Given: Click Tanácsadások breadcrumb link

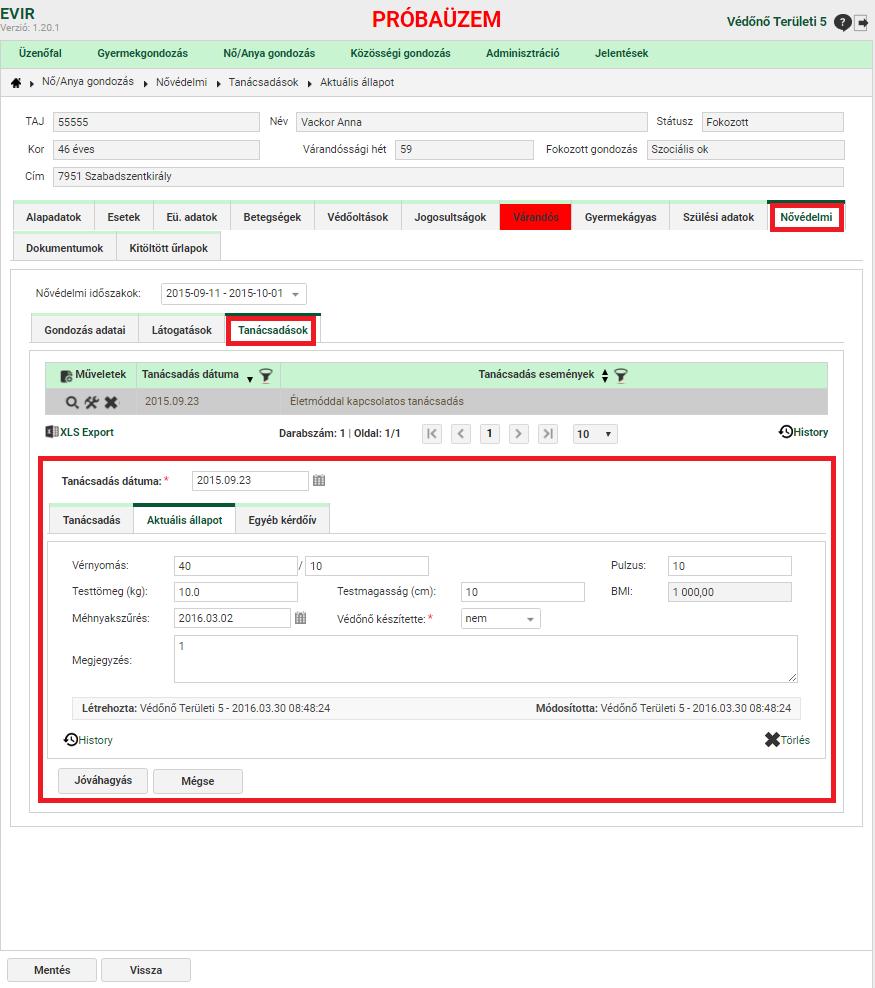Looking at the screenshot, I should pos(263,83).
